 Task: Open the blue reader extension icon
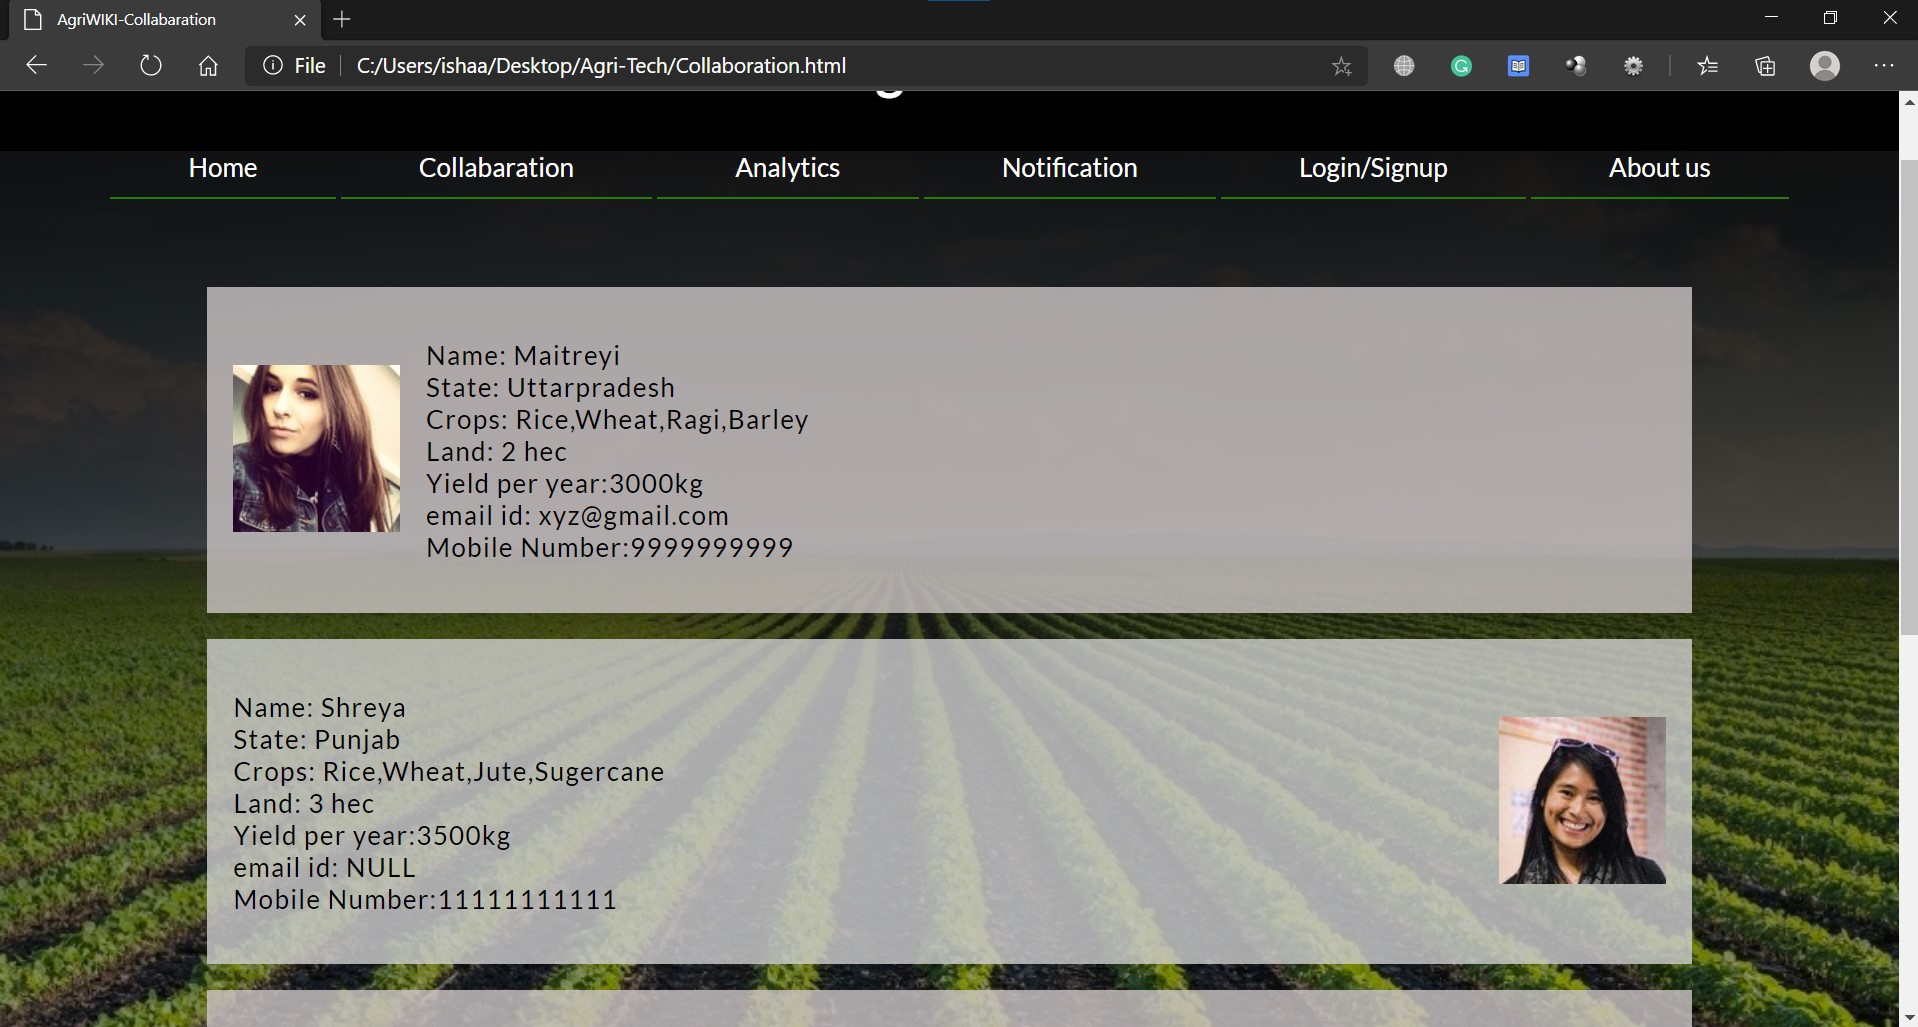pyautogui.click(x=1518, y=66)
